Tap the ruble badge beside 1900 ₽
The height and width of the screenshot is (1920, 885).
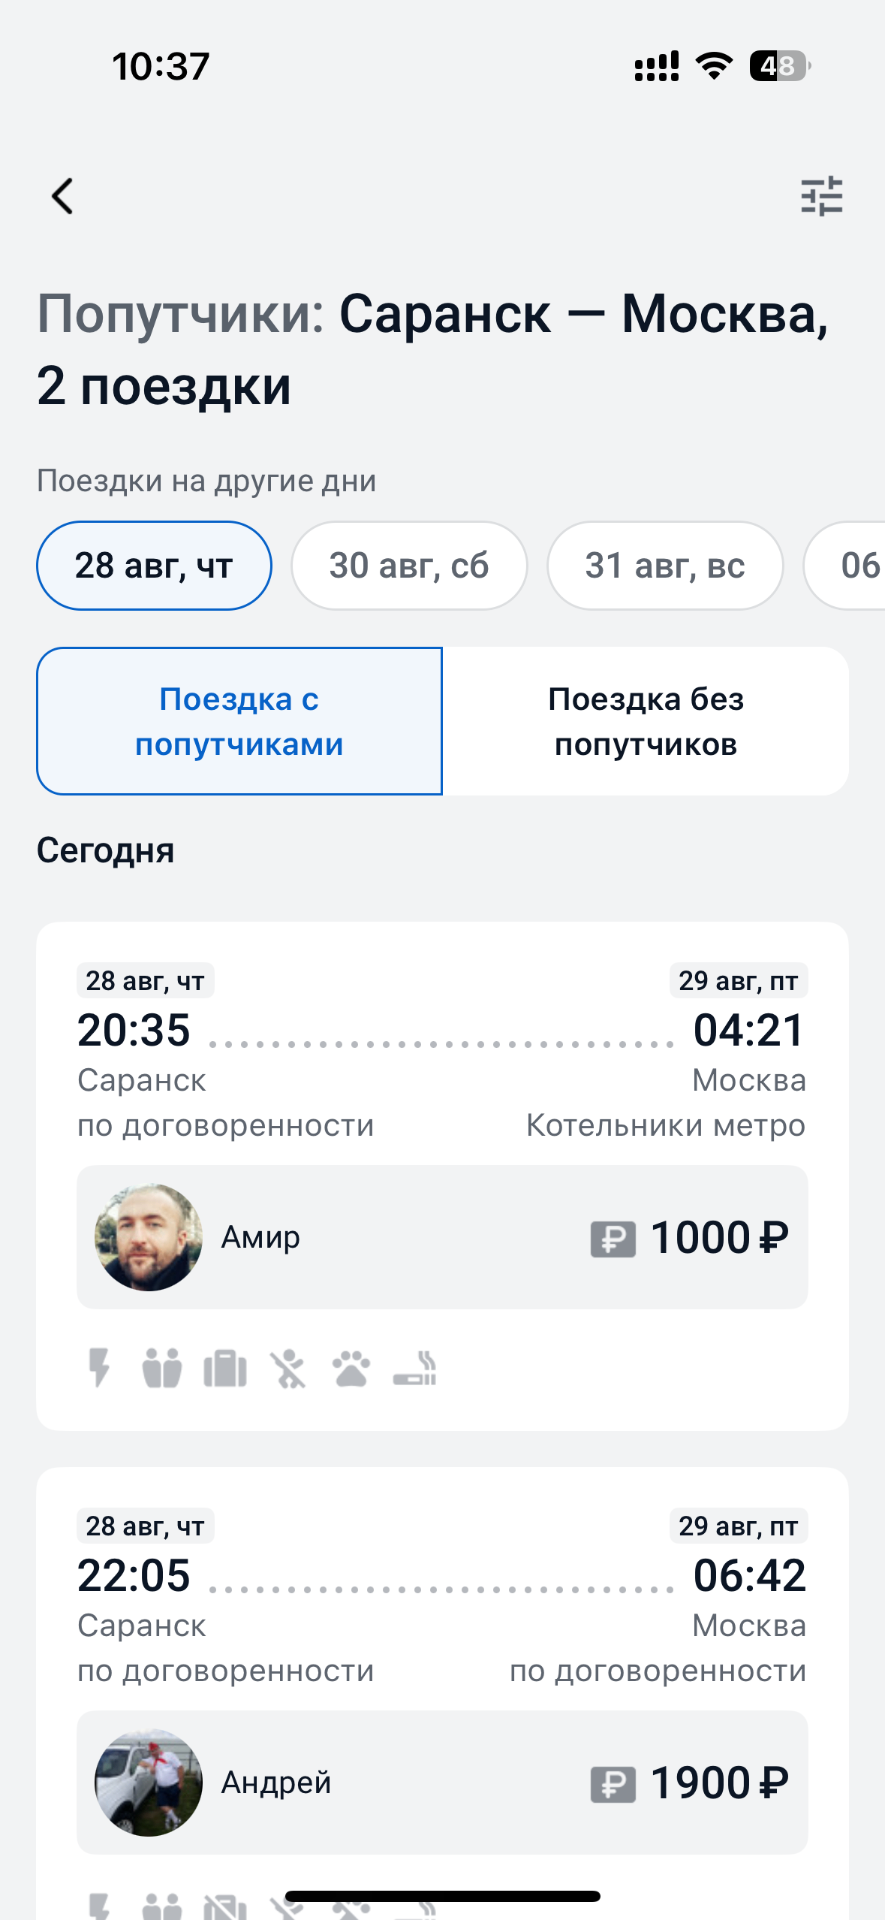pos(613,1784)
